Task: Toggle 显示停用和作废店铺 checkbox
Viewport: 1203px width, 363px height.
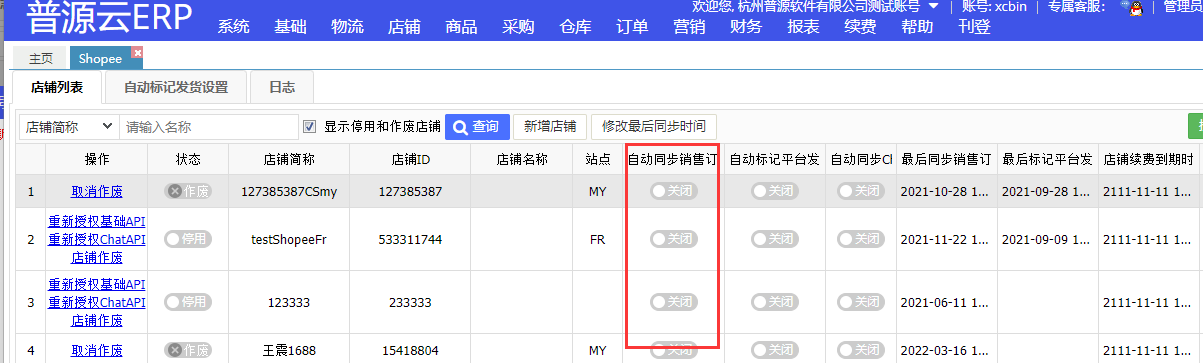Action: 309,127
